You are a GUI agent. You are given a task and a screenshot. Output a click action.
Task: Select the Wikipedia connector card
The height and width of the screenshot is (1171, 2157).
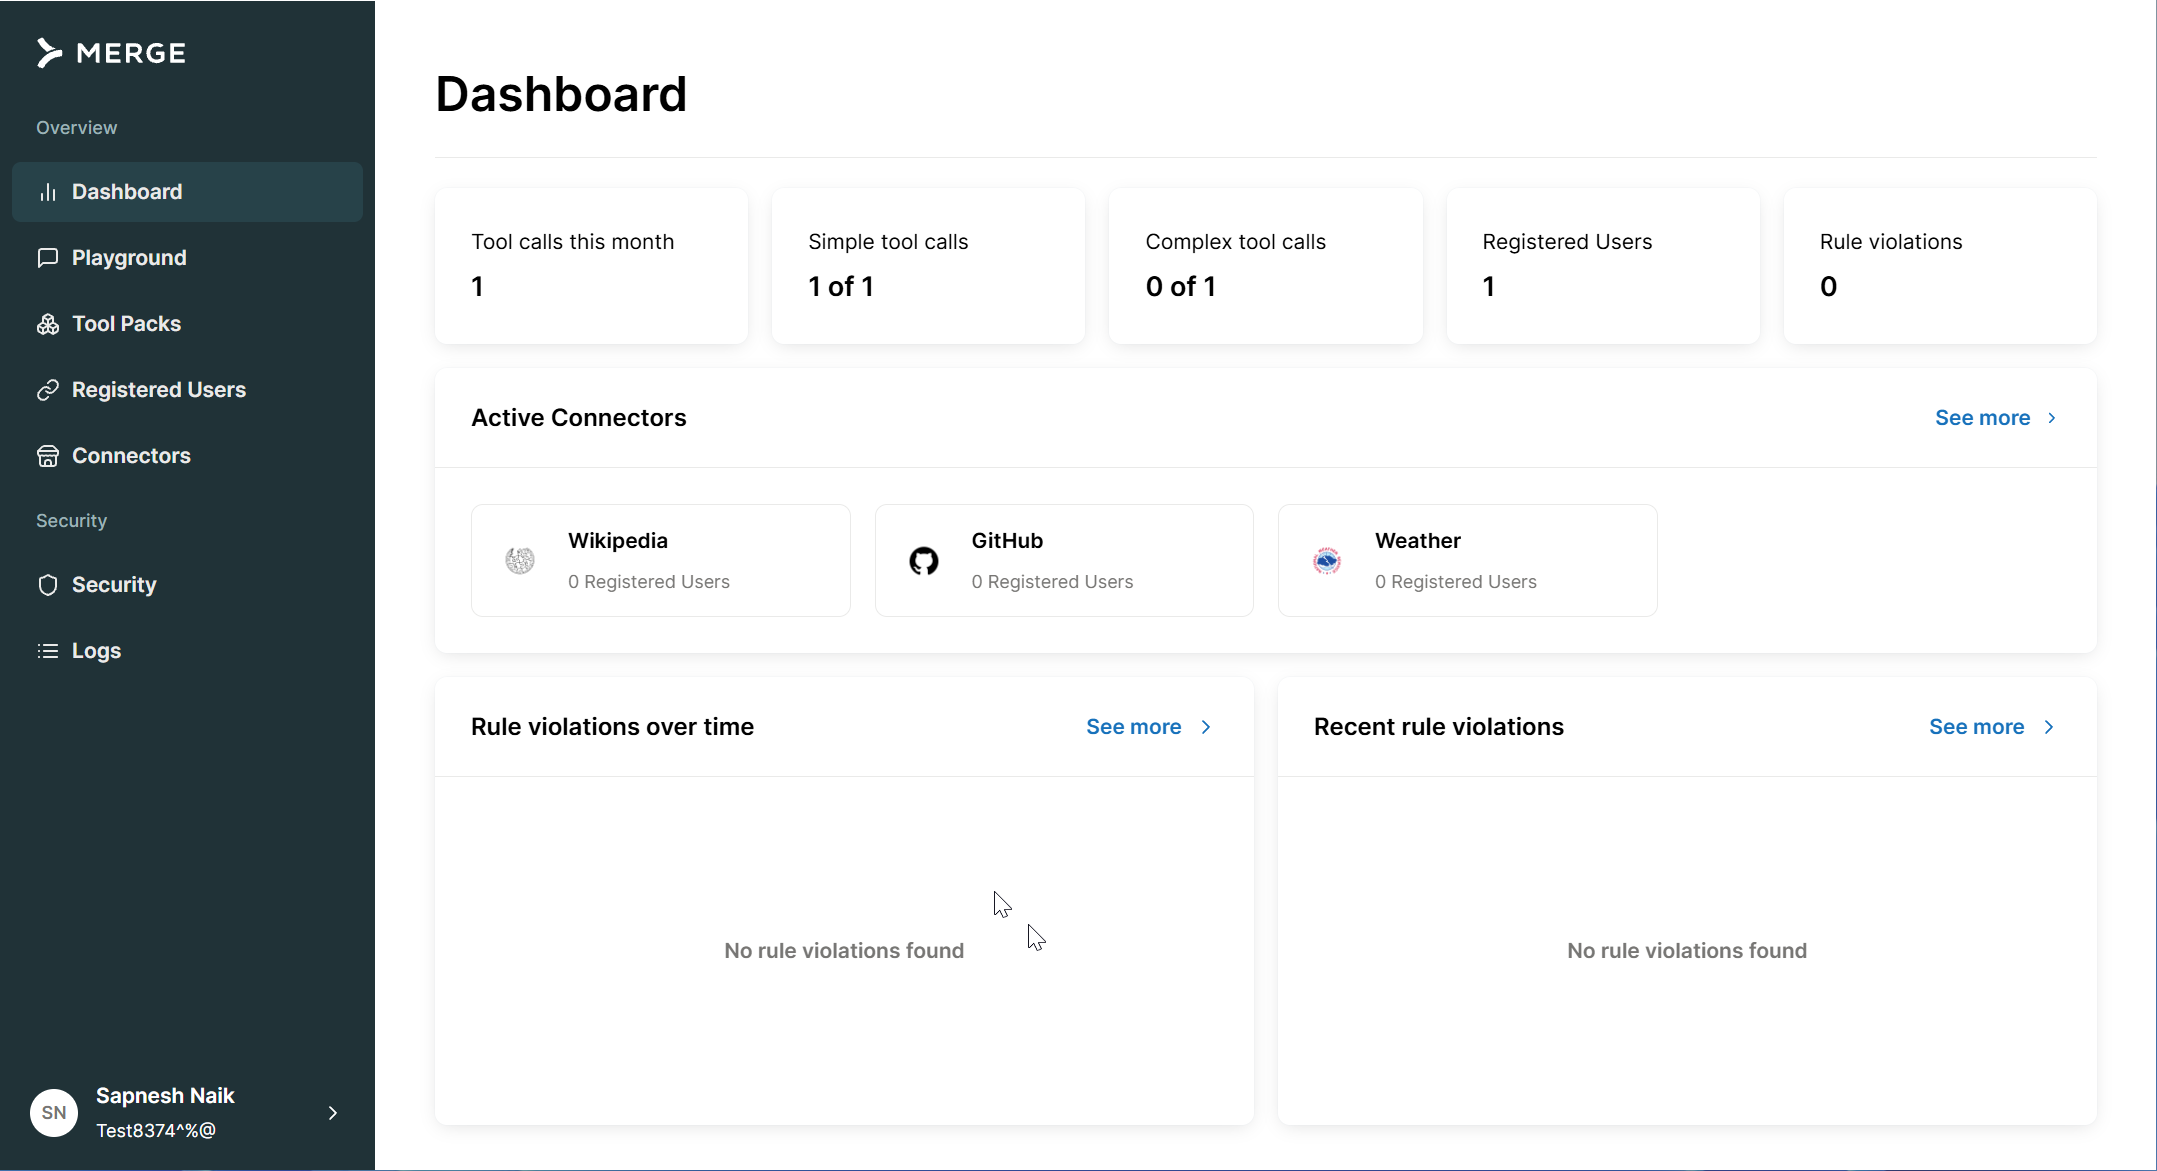[x=660, y=561]
